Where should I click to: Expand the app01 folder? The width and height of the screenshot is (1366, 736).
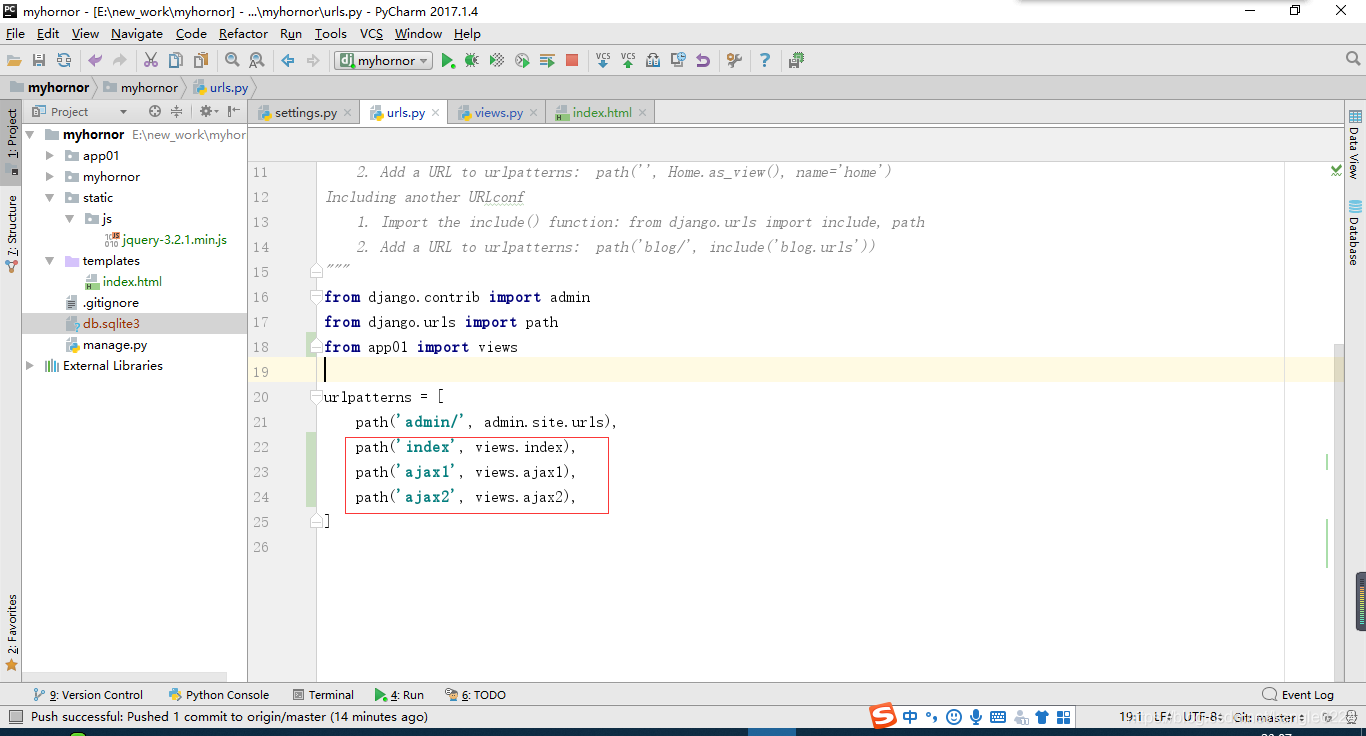coord(50,156)
